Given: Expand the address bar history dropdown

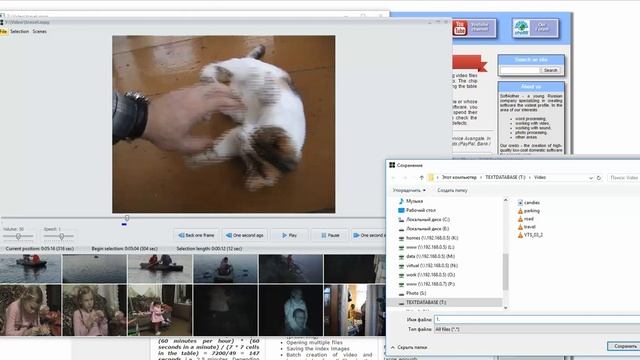Looking at the screenshot, I should click(591, 178).
